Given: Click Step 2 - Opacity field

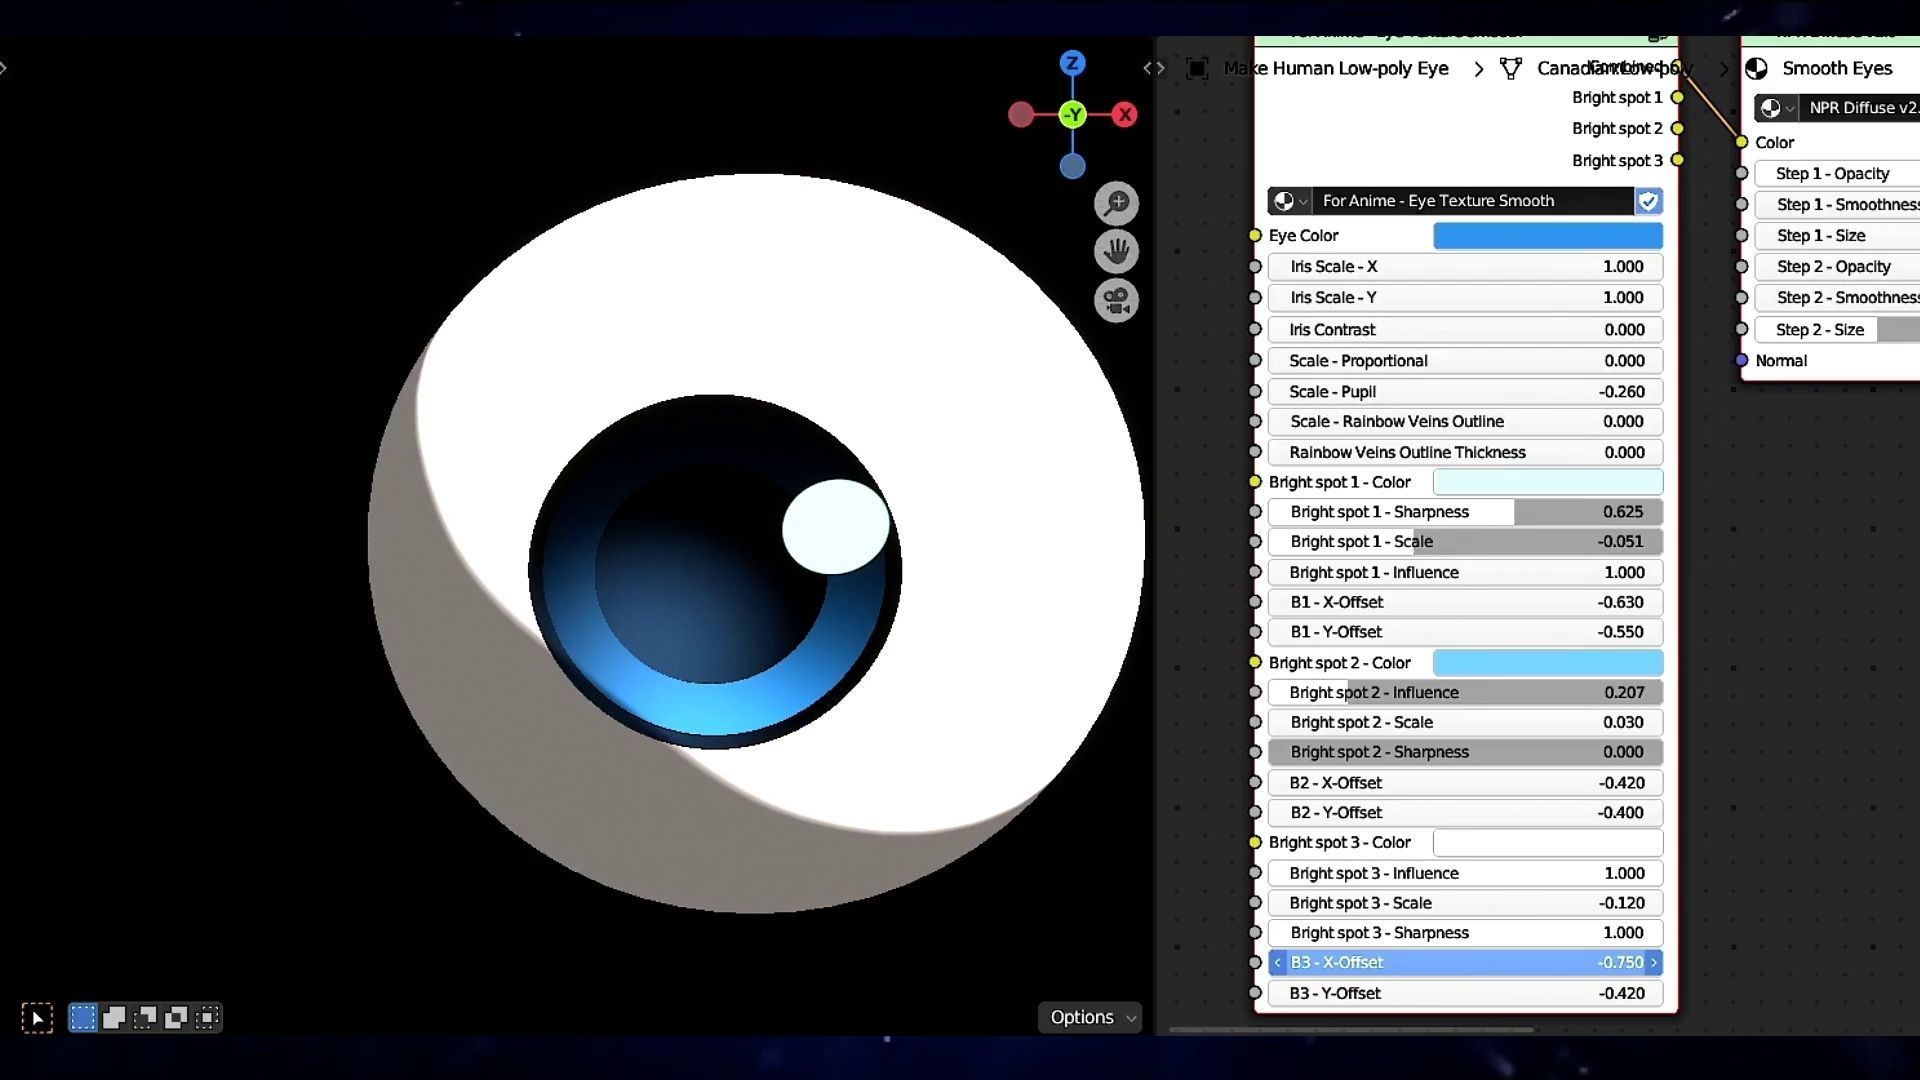Looking at the screenshot, I should 1838,267.
